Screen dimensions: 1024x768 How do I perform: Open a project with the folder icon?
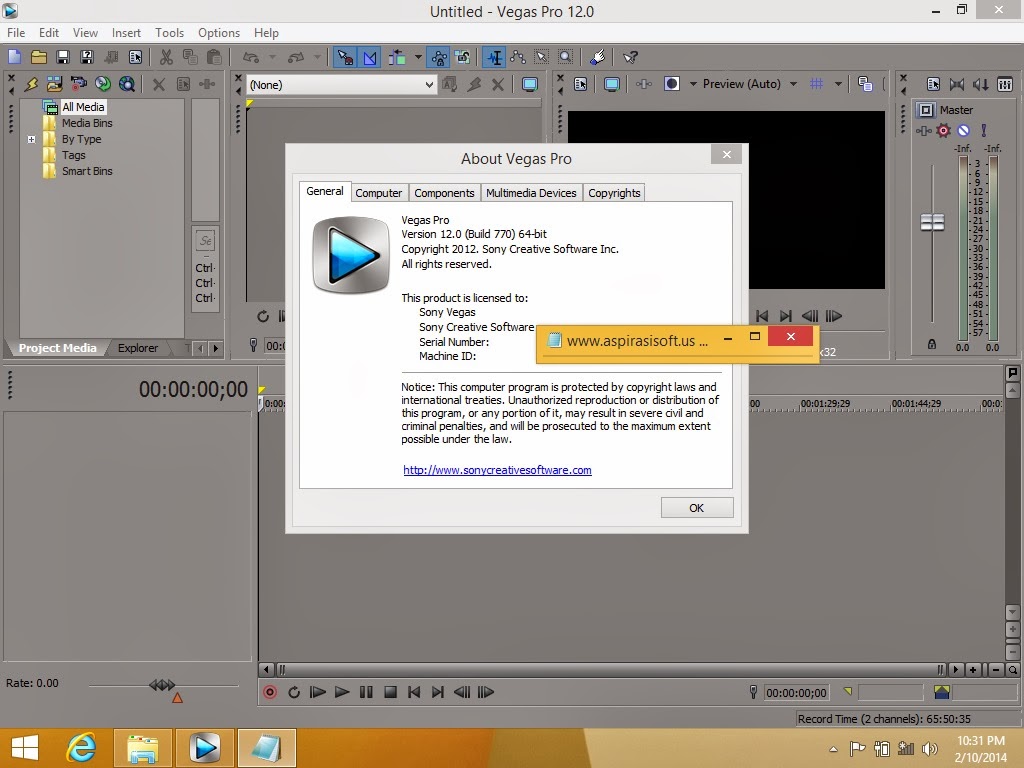[x=39, y=57]
